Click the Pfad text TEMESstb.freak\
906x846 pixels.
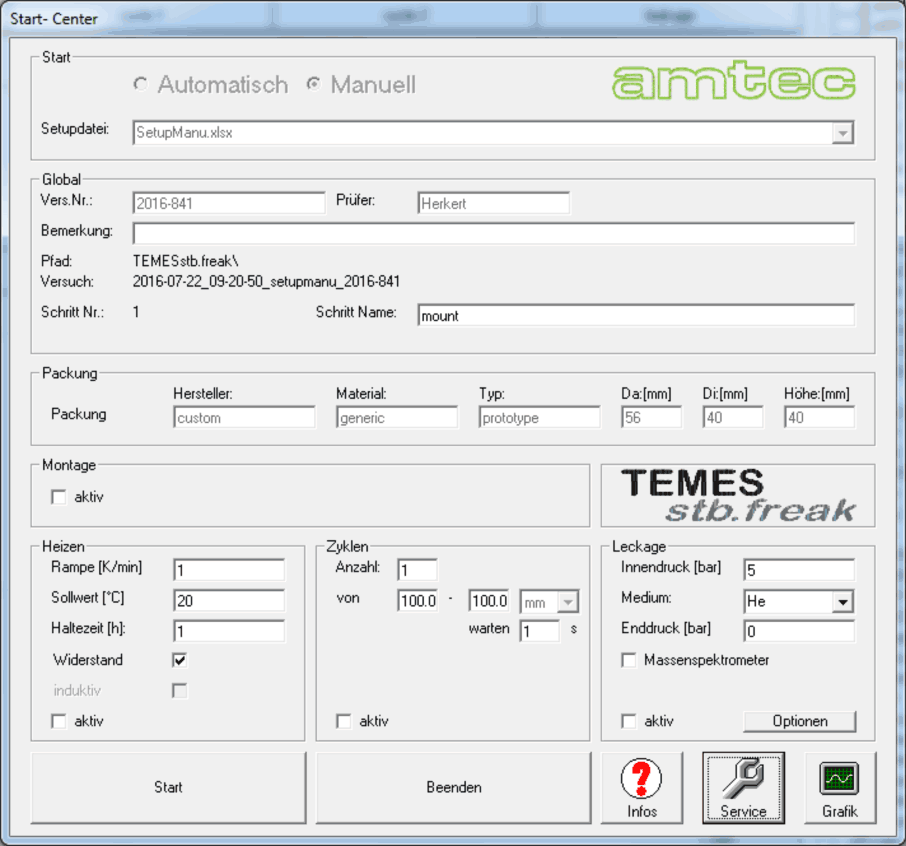(x=185, y=261)
